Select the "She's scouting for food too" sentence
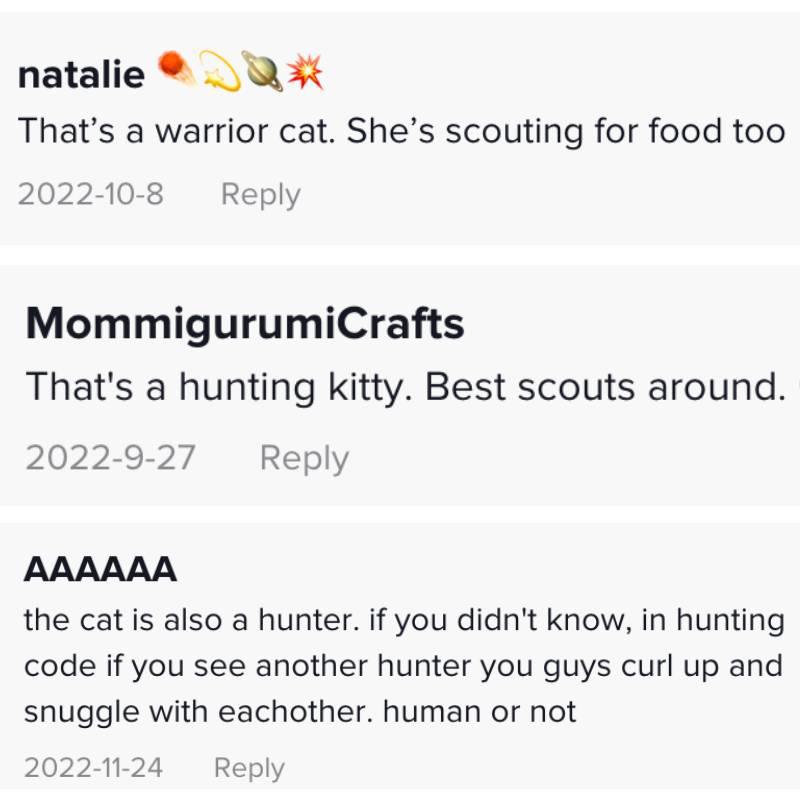Viewport: 800px width, 800px height. pos(565,131)
